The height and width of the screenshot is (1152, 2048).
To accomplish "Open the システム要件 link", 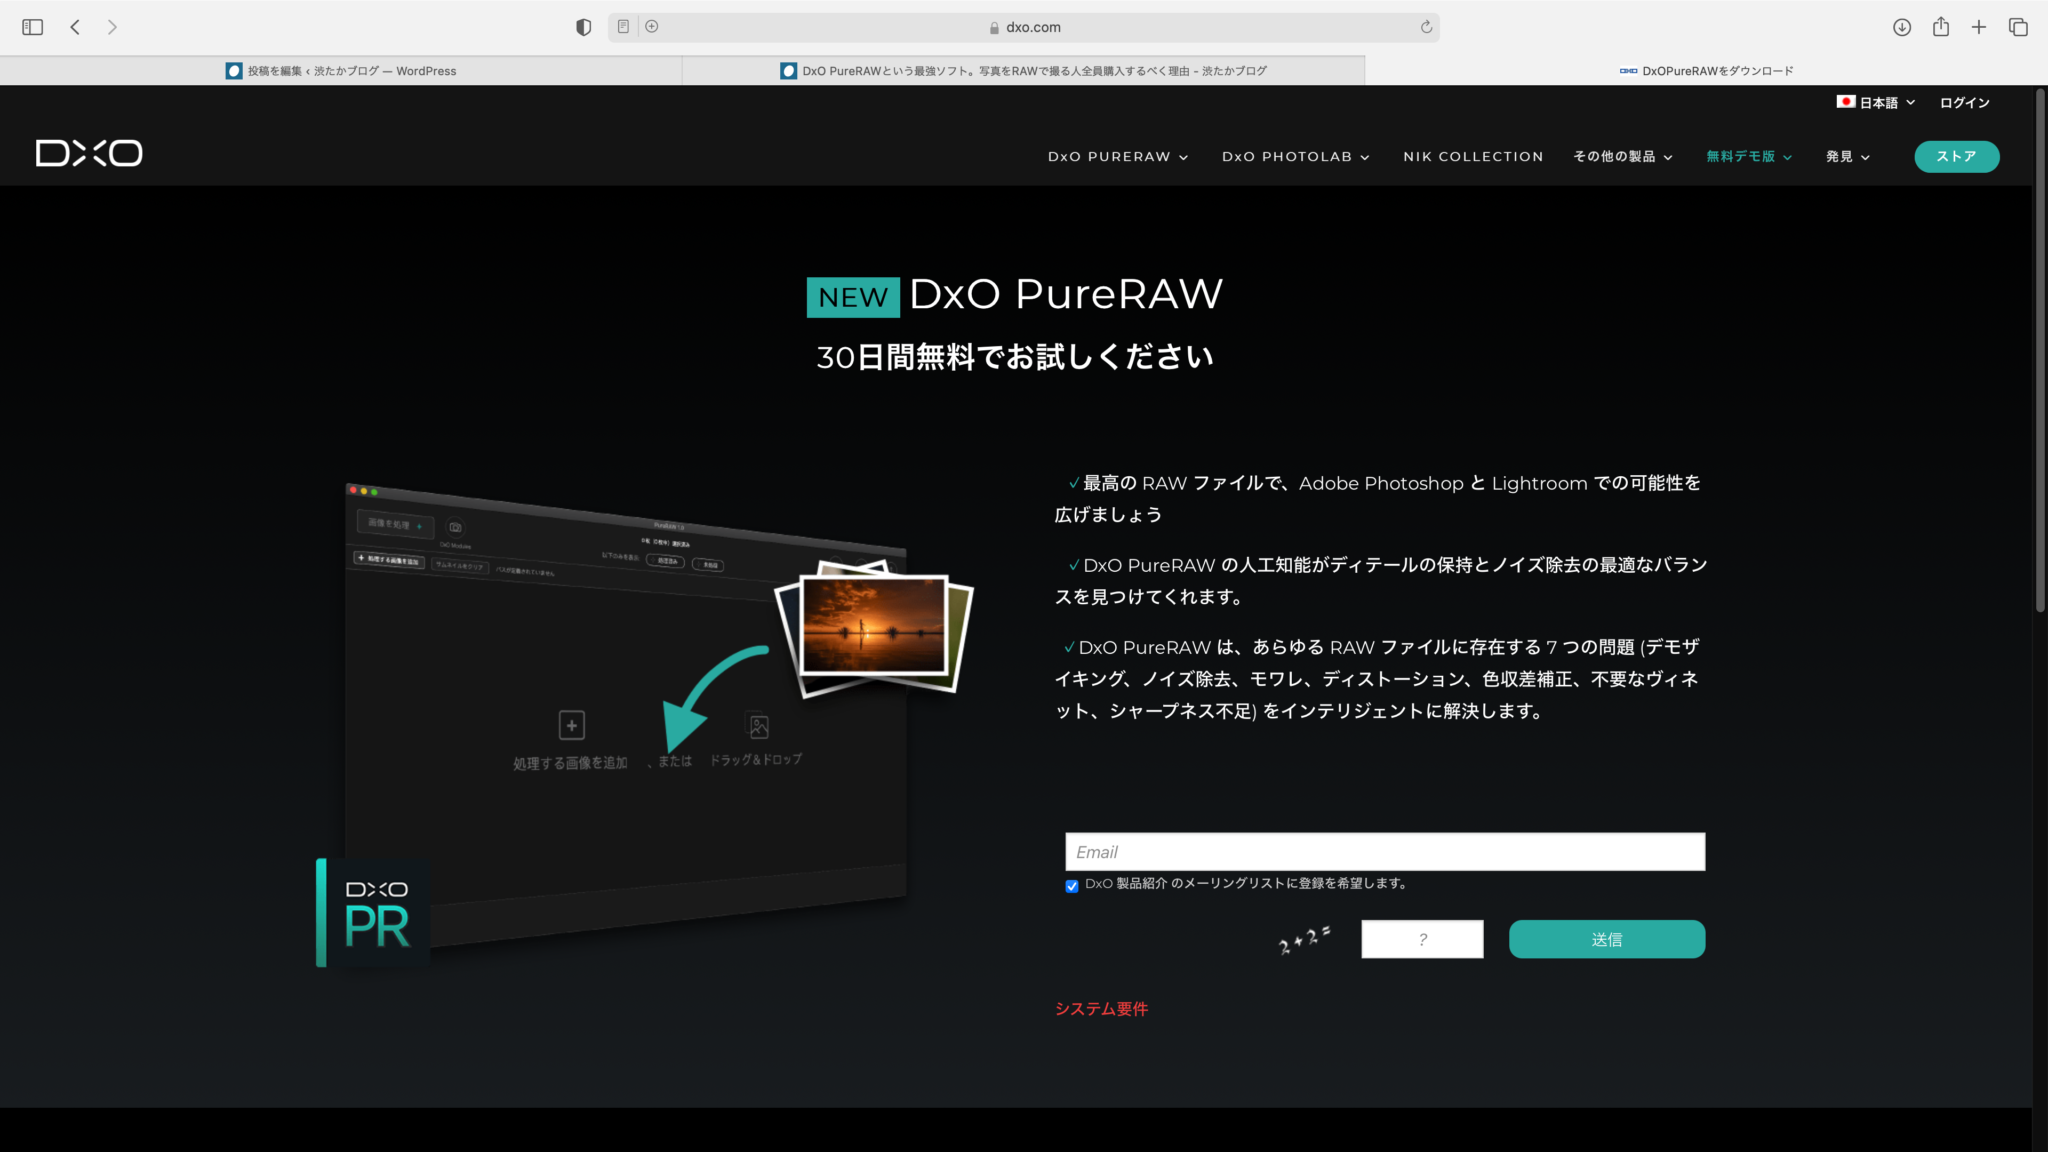I will tap(1101, 1009).
